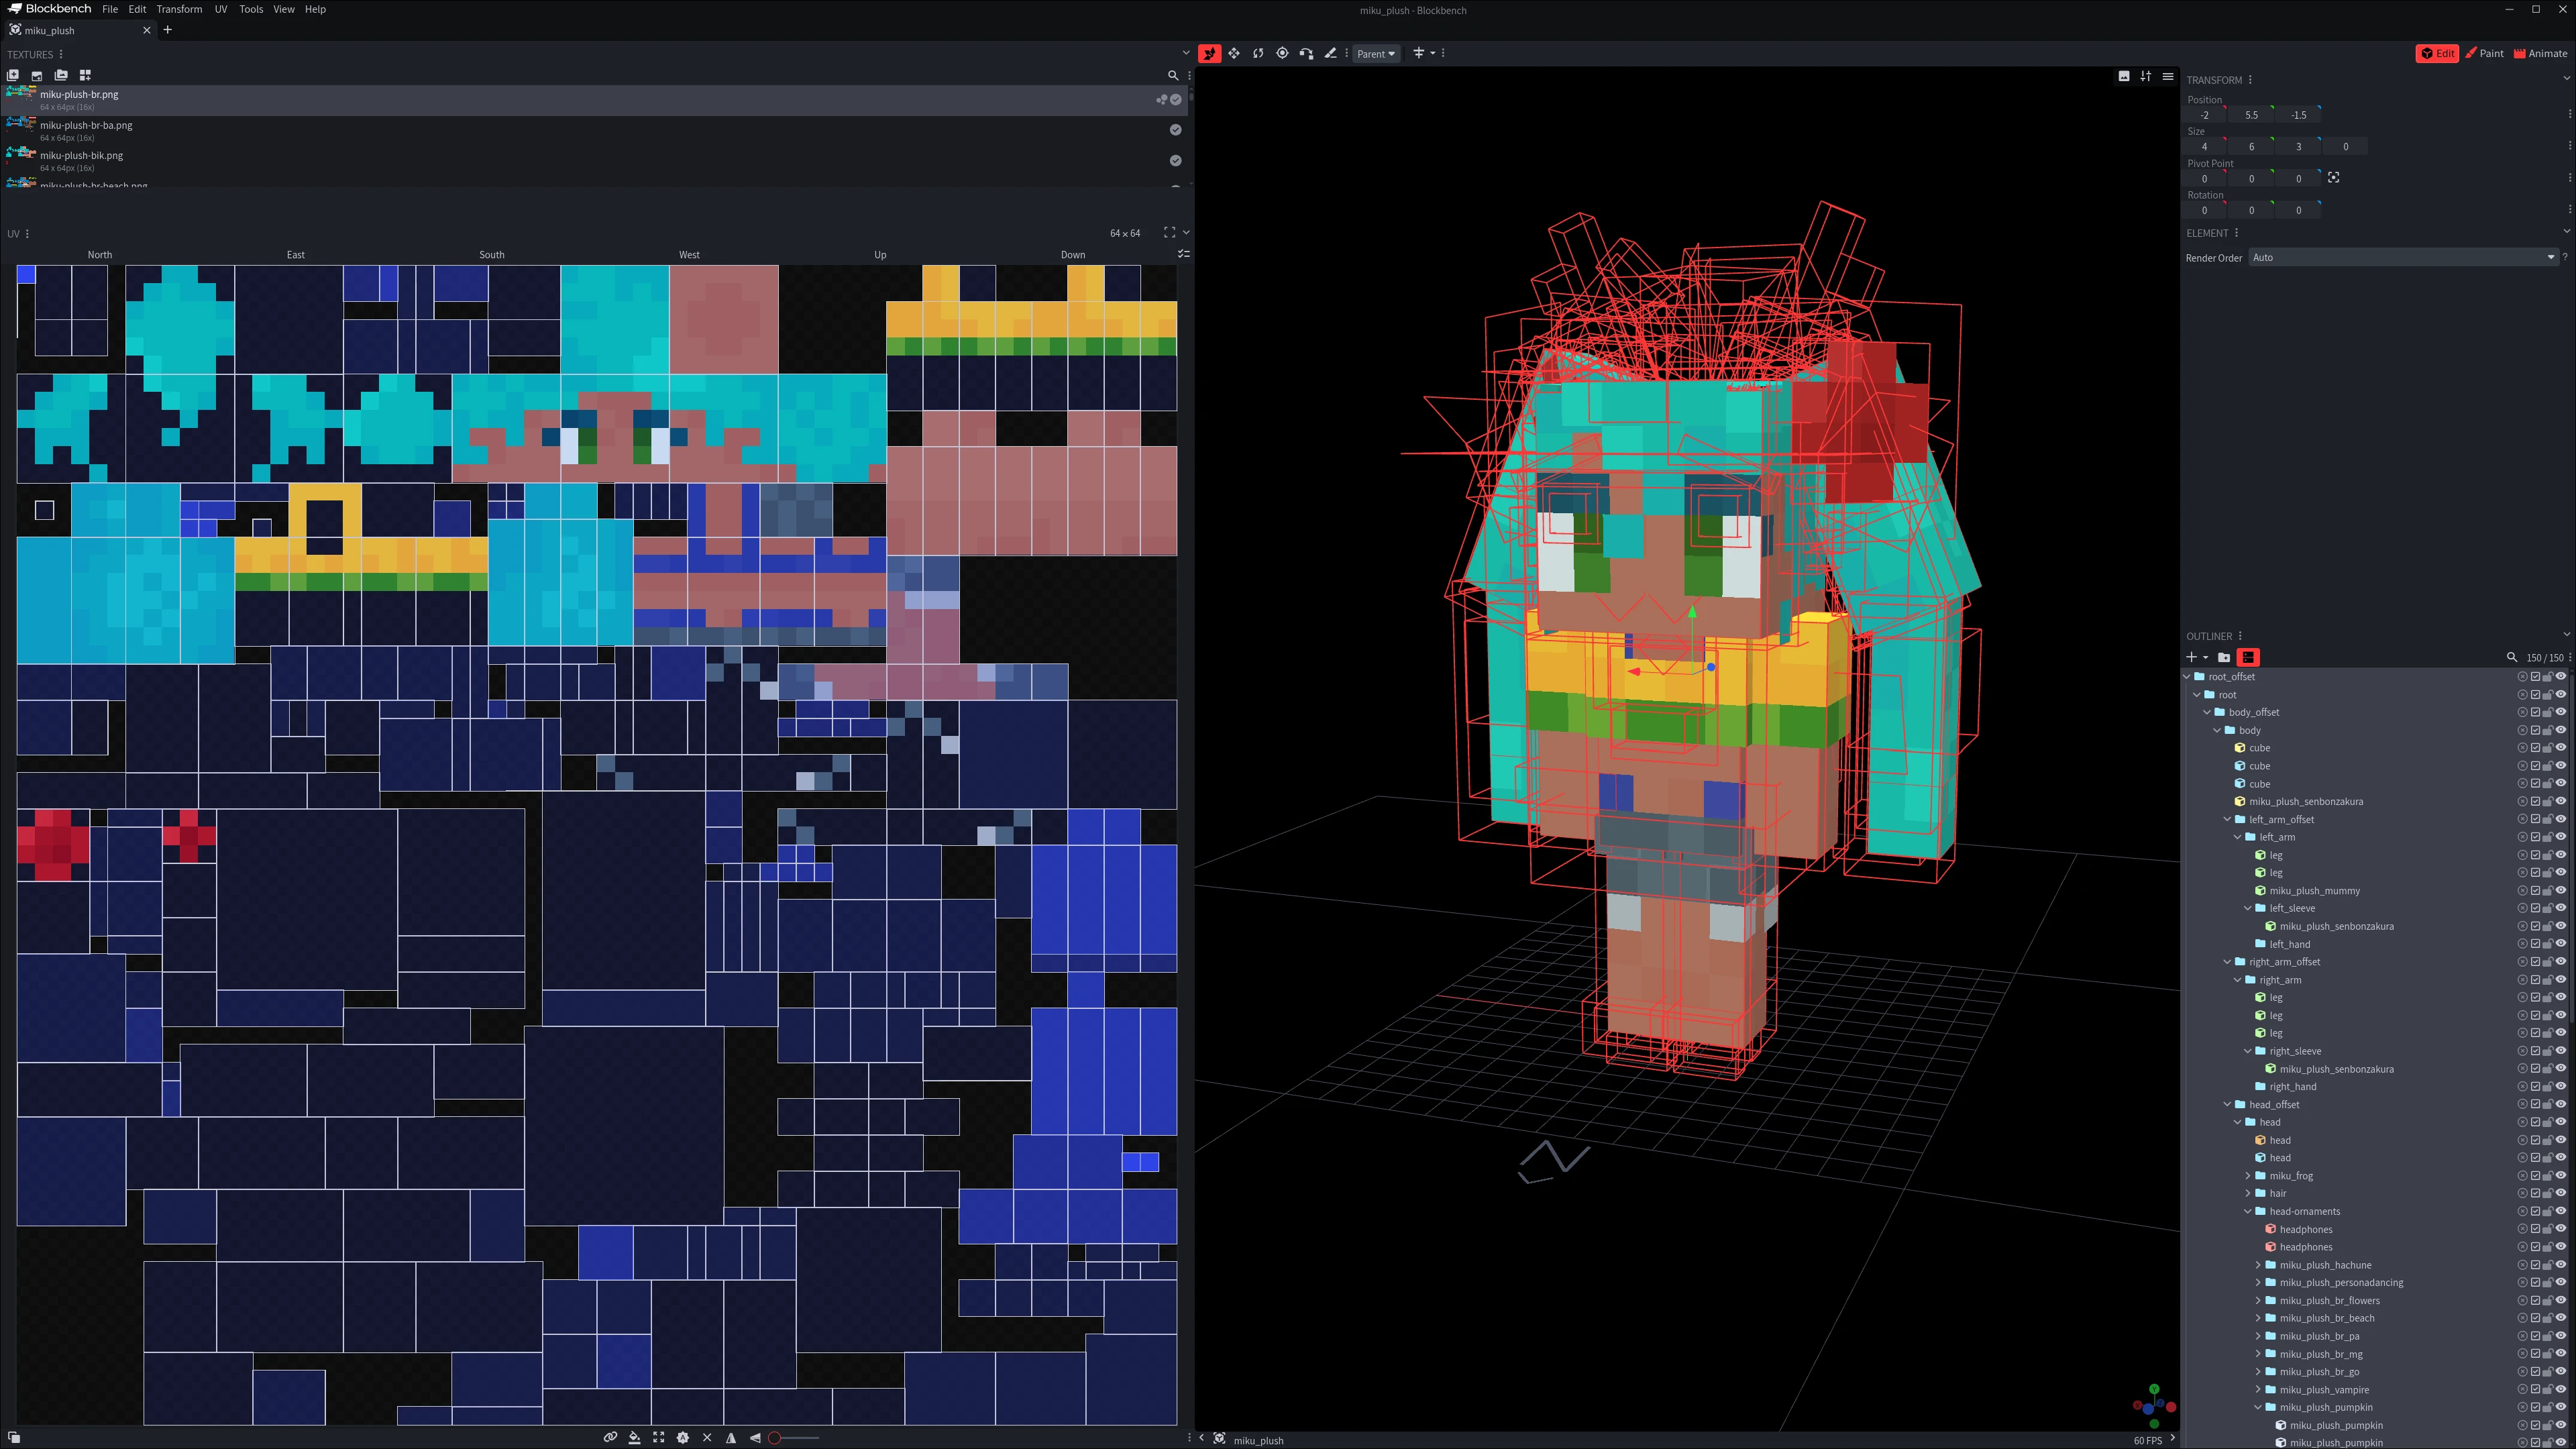Viewport: 2576px width, 1449px height.
Task: Collapse the head-ornaments group
Action: click(x=2248, y=1211)
